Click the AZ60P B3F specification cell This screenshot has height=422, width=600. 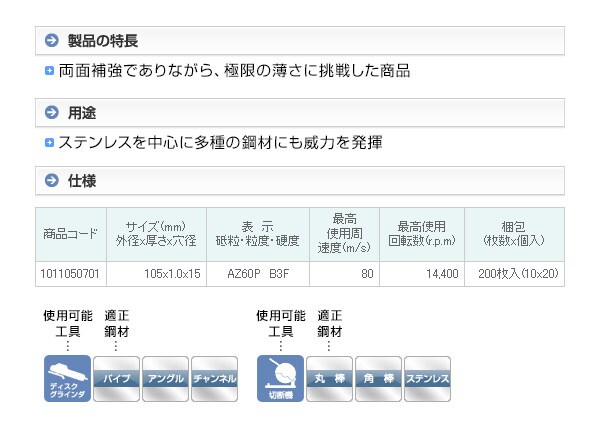257,273
